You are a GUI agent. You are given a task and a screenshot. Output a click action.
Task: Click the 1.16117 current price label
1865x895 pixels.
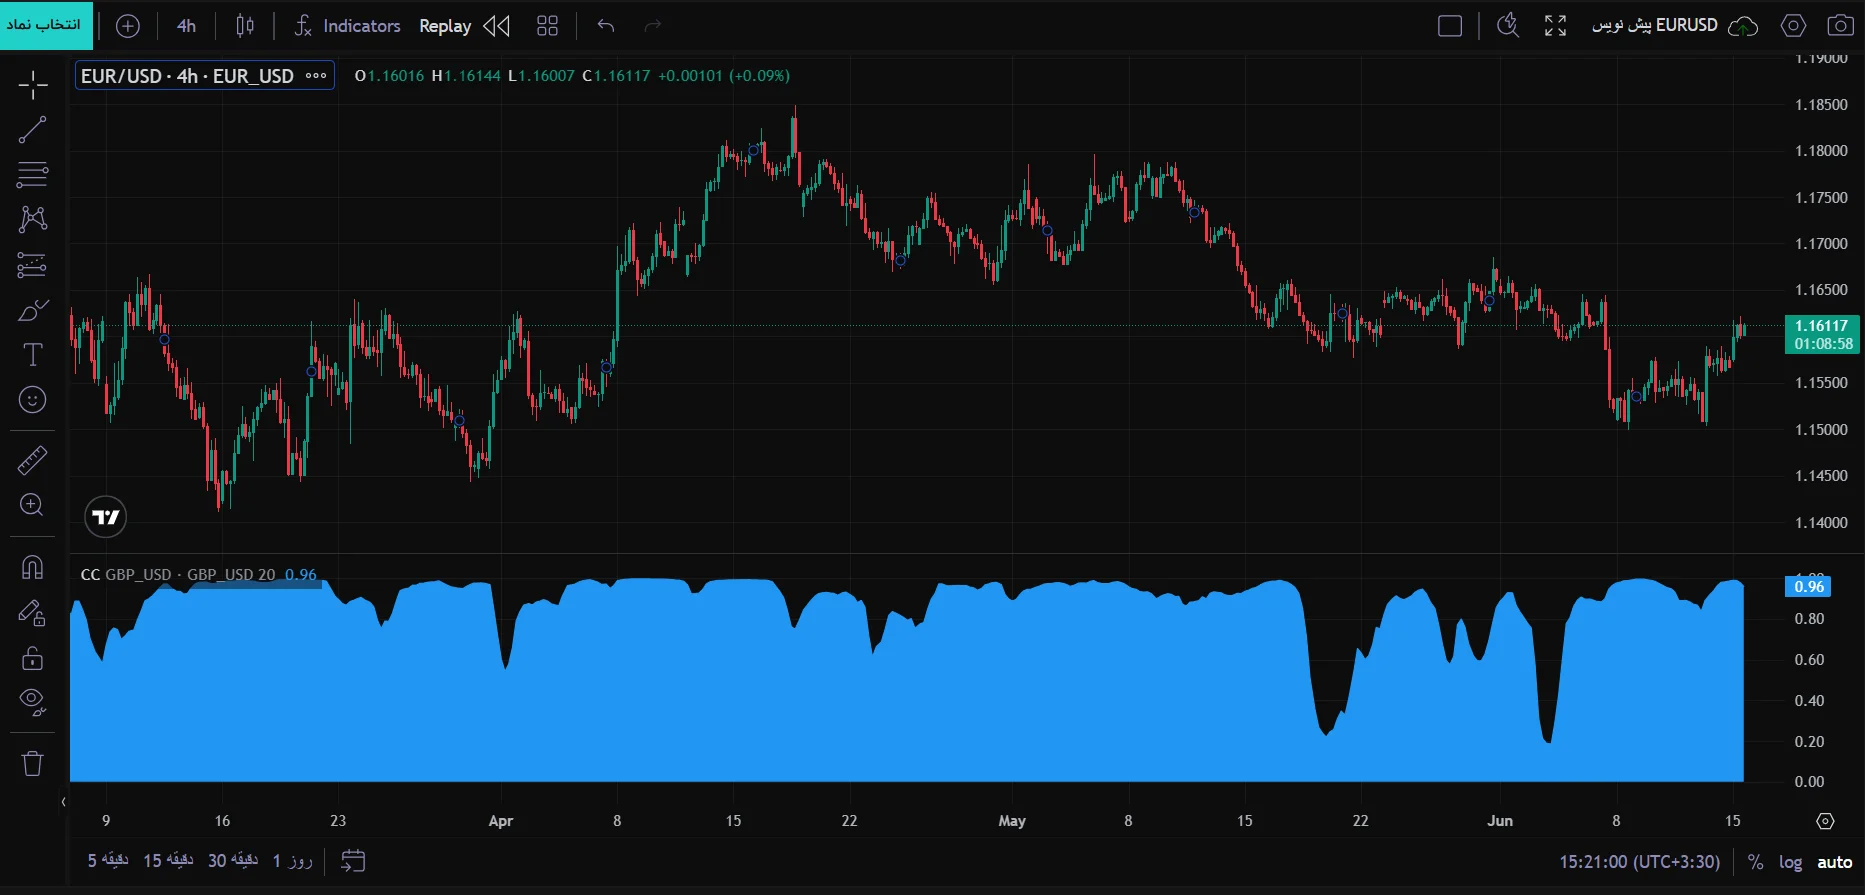(x=1822, y=334)
